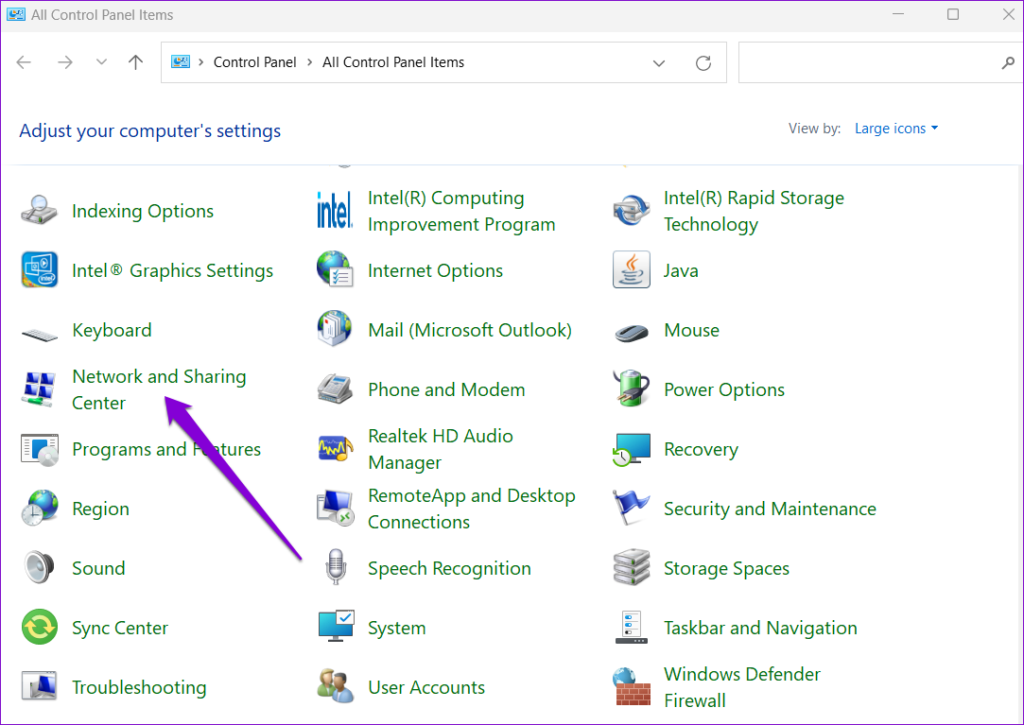
Task: Select 'All Control Panel Items' breadcrumb segment
Action: 393,62
